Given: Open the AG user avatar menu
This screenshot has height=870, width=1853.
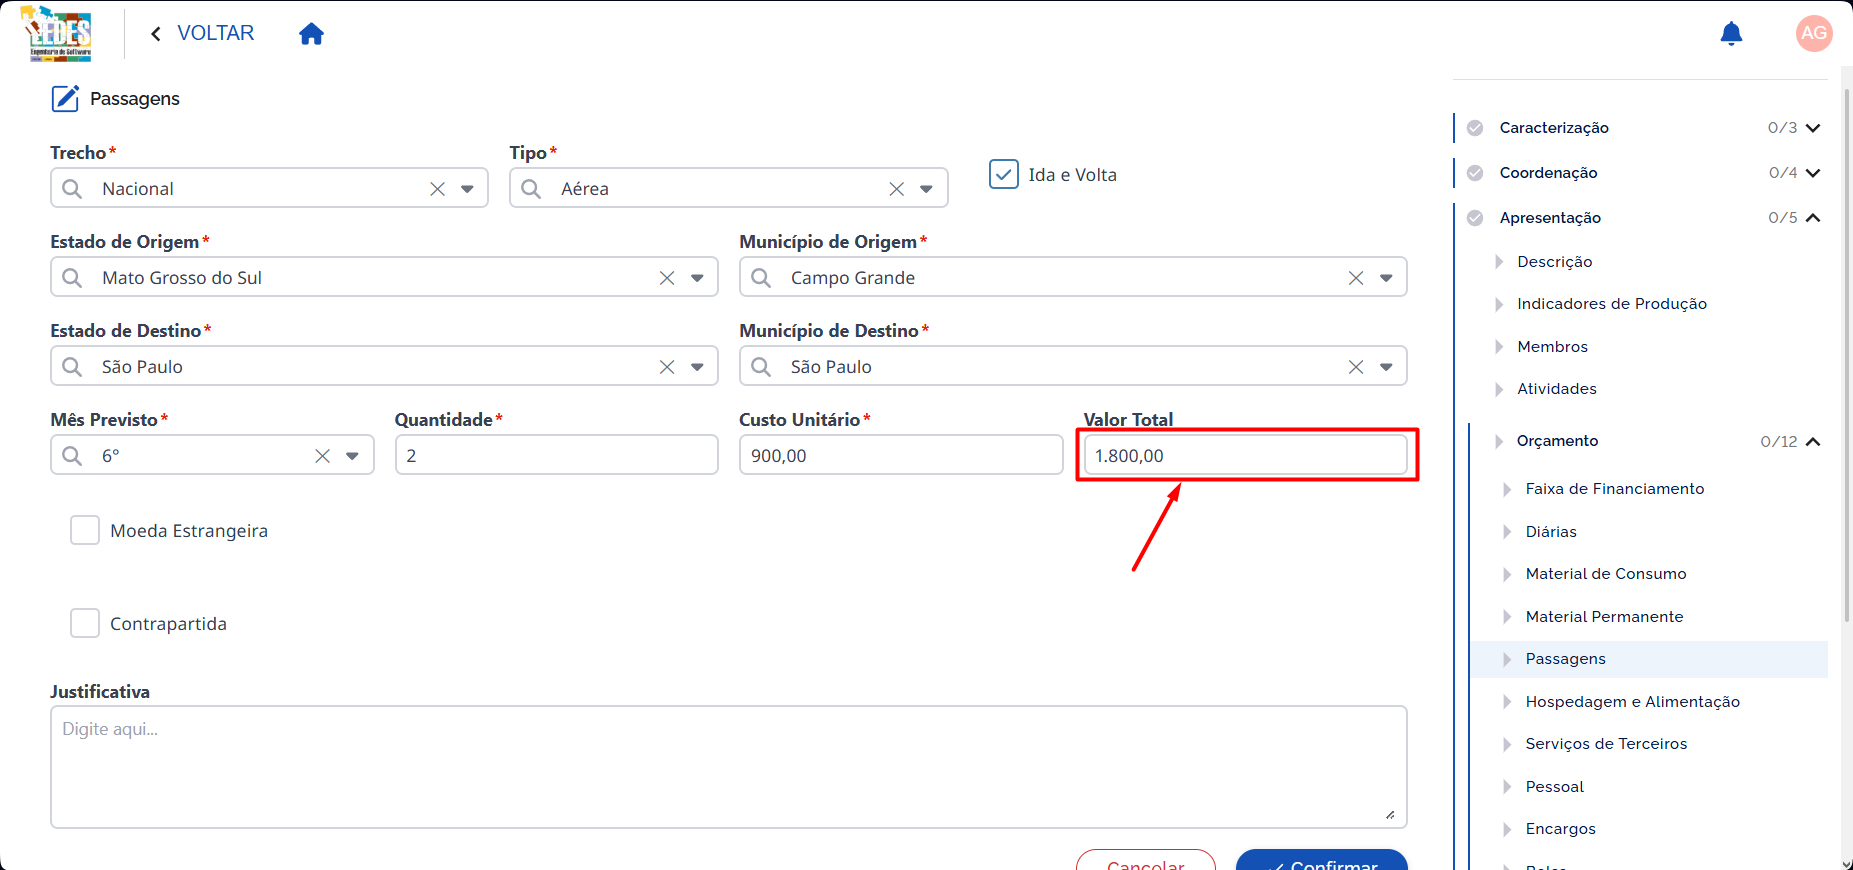Looking at the screenshot, I should [1814, 33].
